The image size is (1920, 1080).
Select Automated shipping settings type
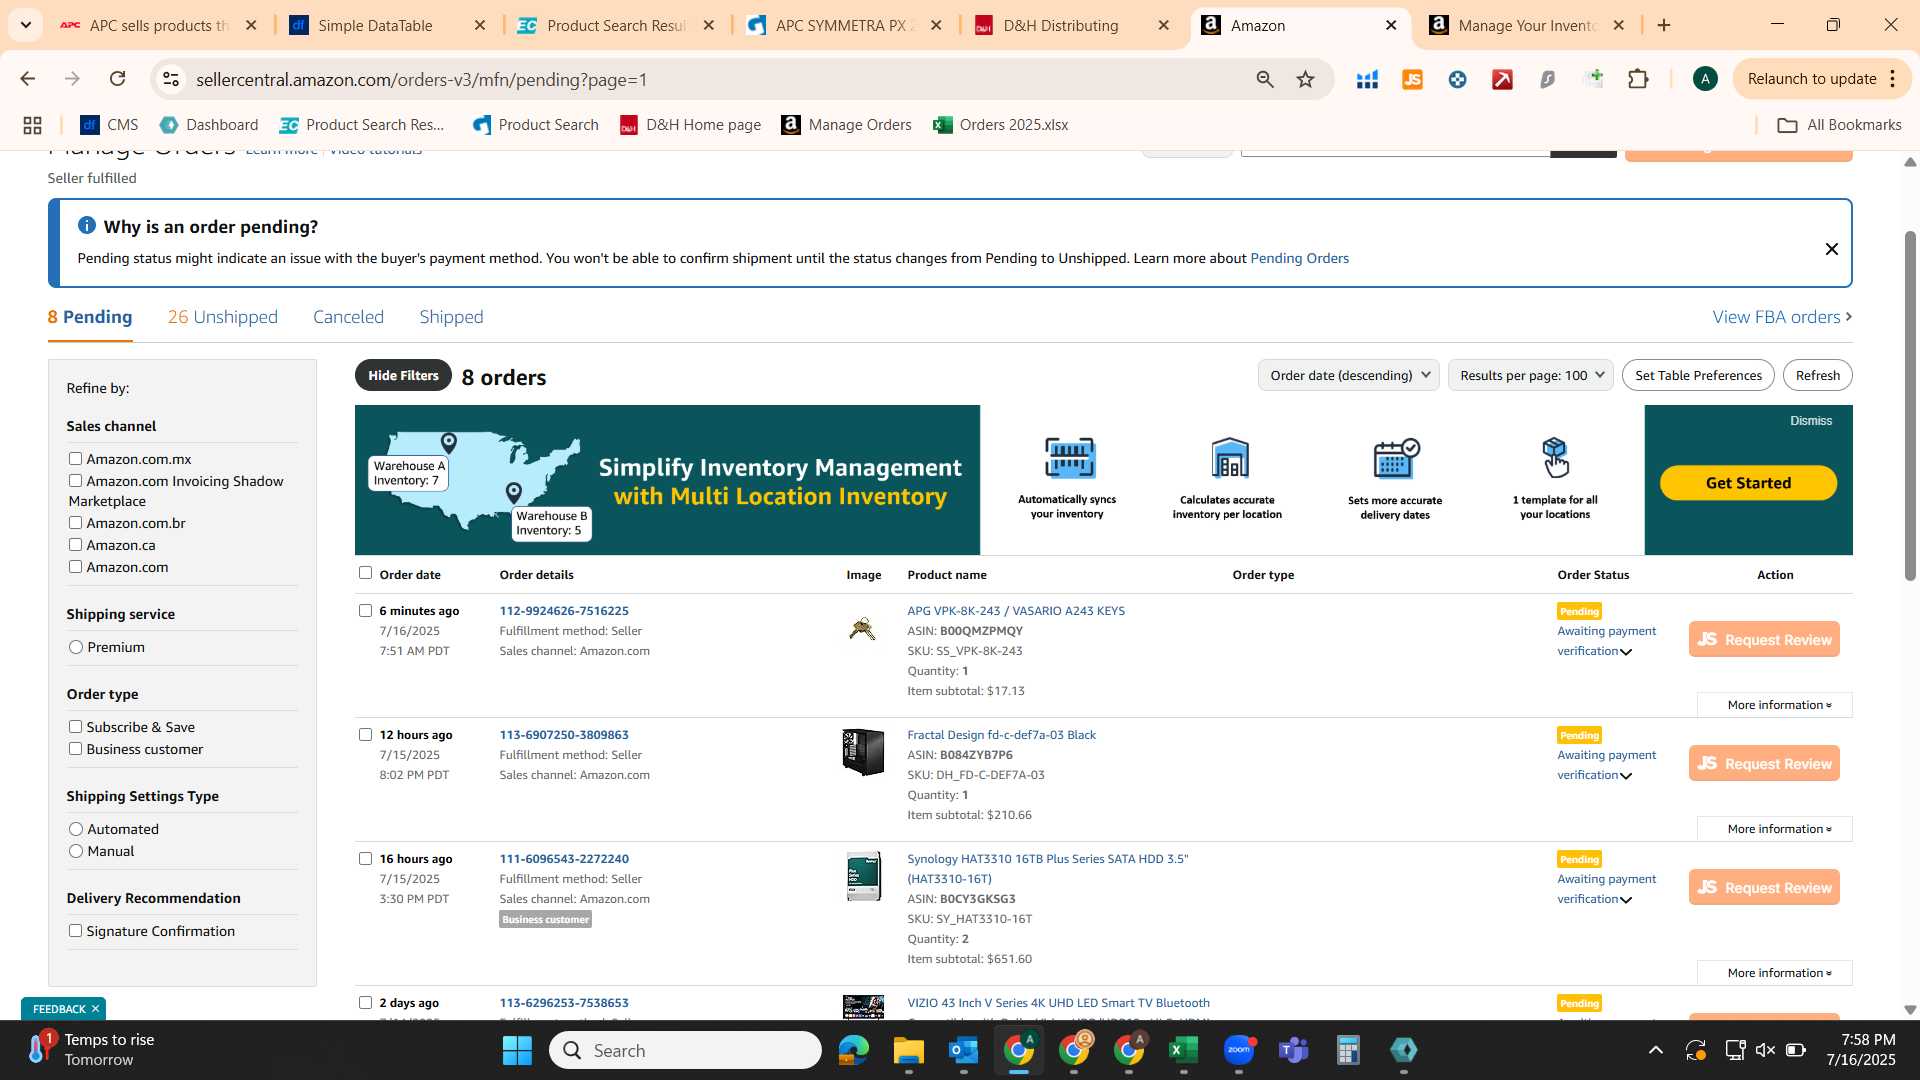(76, 829)
